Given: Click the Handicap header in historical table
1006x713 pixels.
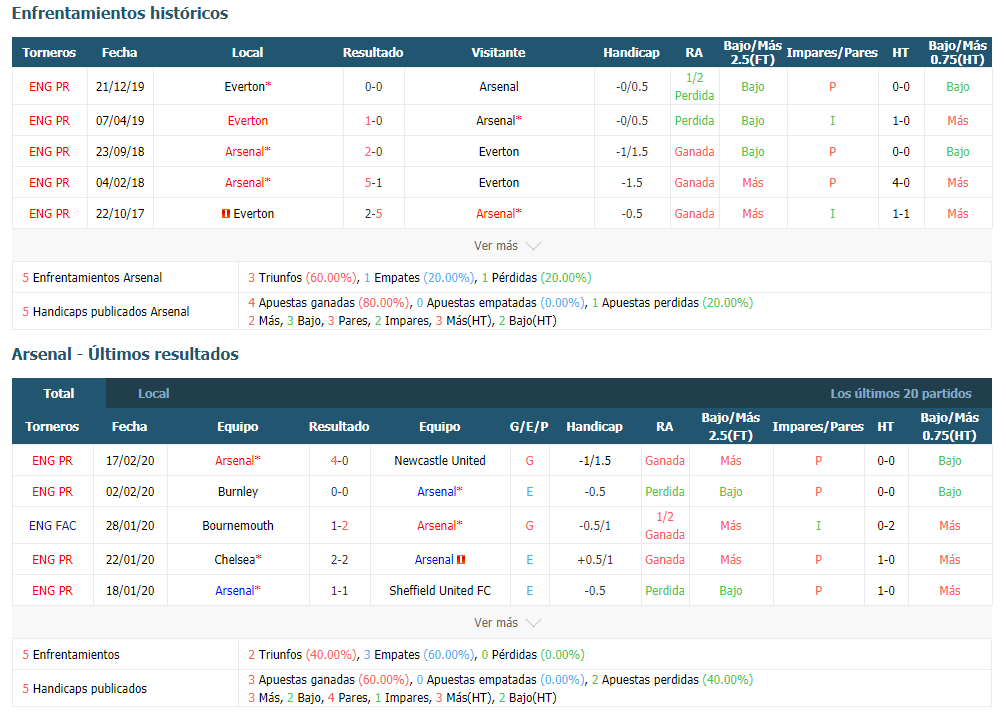Looking at the screenshot, I should click(x=631, y=53).
